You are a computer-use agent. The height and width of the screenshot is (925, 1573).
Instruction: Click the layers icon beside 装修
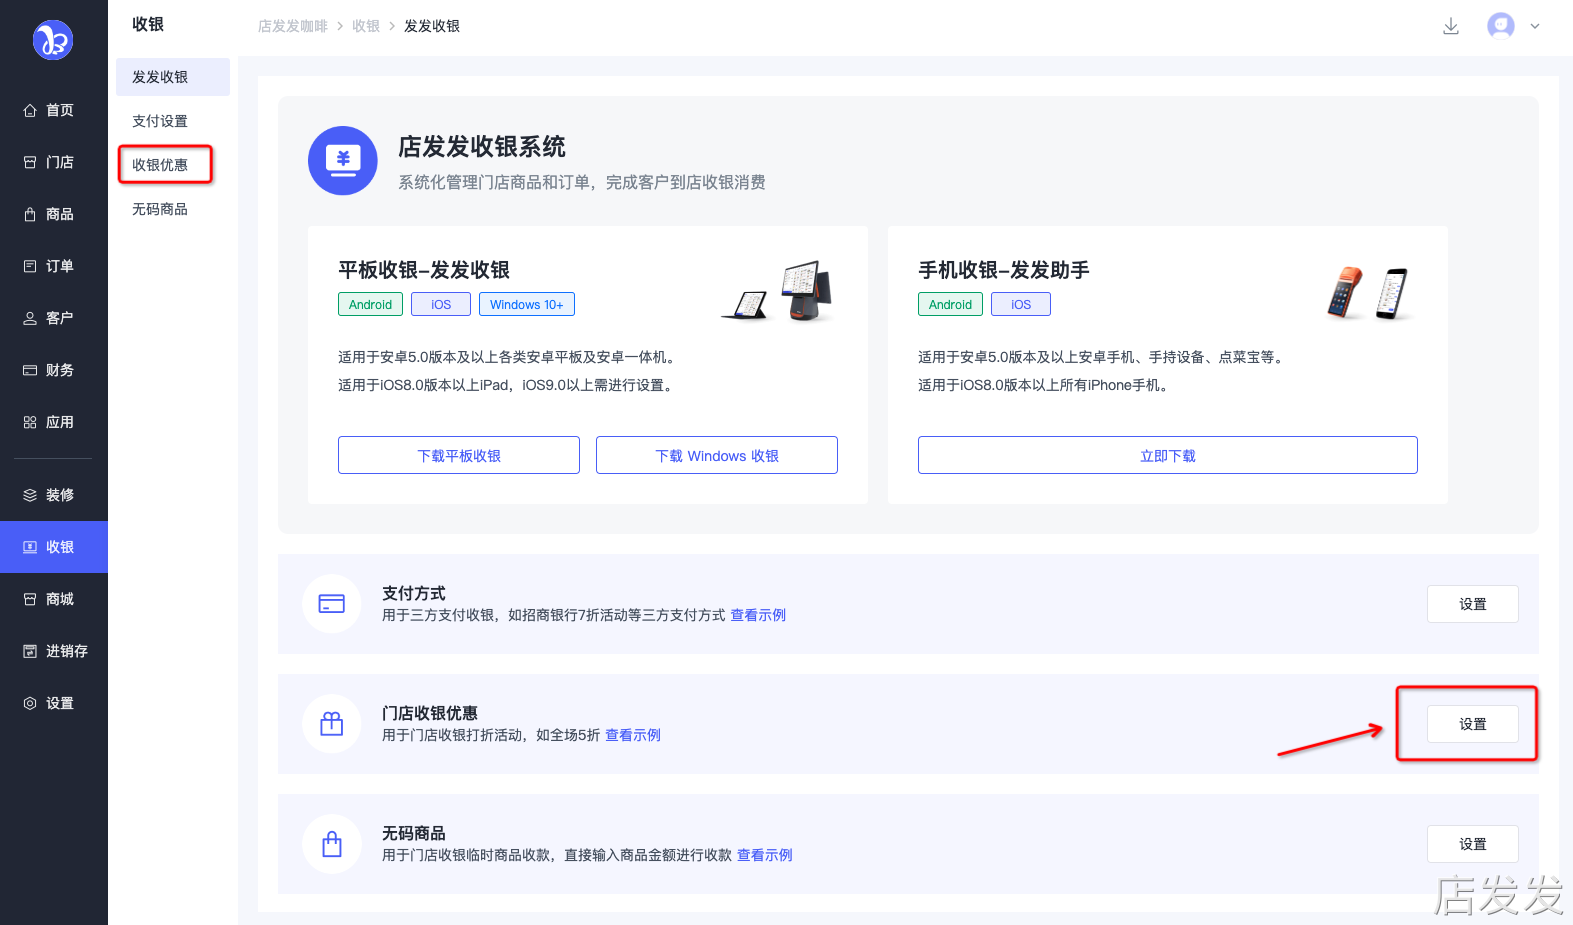[x=30, y=495]
